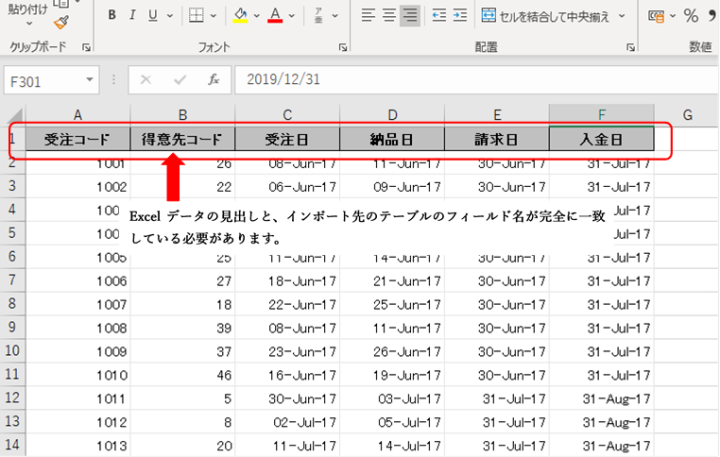720x457 pixels.
Task: Expand the merge and center dropdown arrow
Action: click(x=622, y=16)
